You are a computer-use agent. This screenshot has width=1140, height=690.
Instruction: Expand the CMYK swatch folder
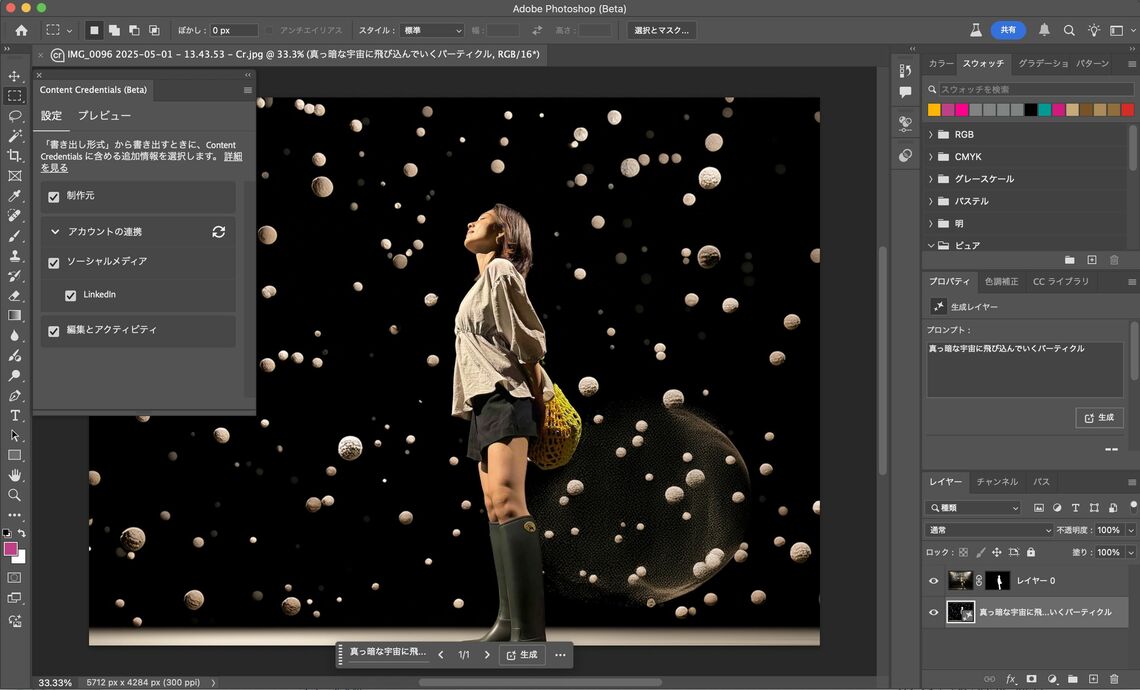tap(931, 156)
